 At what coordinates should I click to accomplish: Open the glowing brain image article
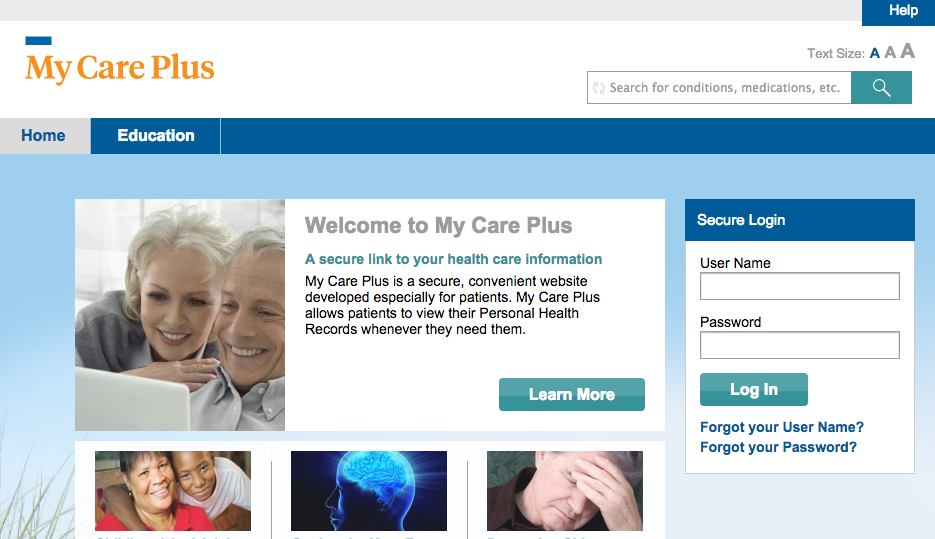369,491
